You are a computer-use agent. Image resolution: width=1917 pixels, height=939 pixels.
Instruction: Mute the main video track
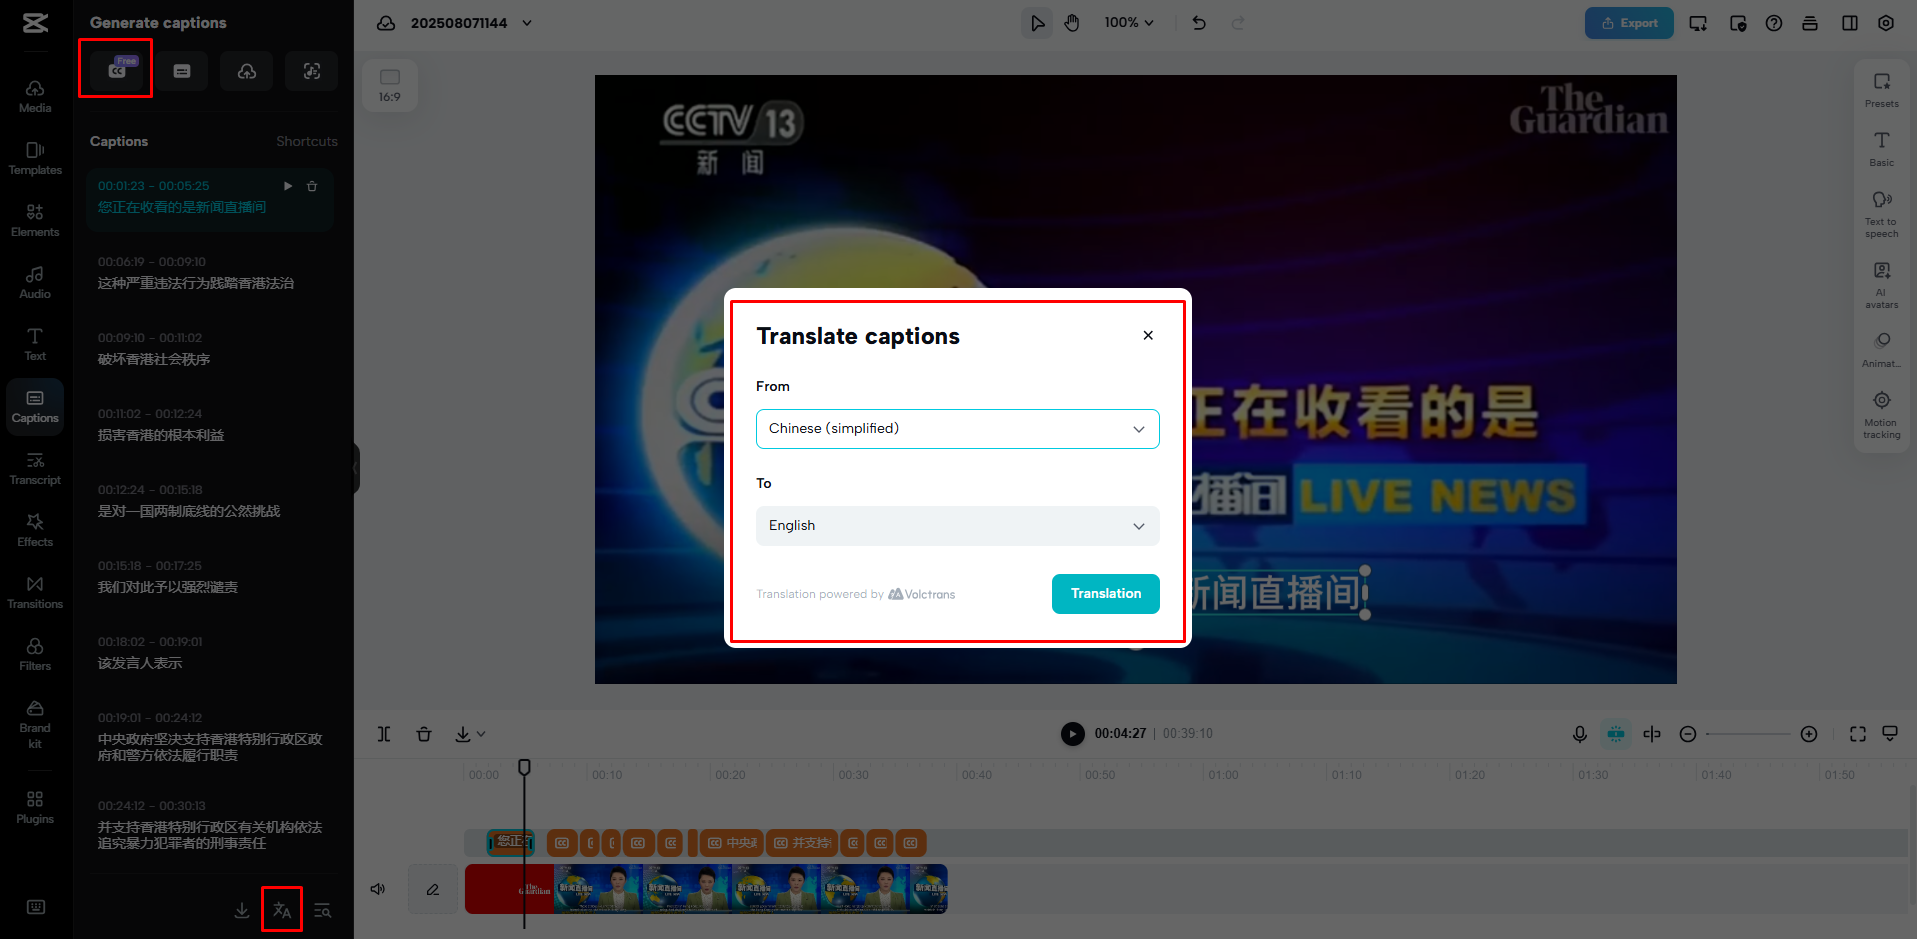click(377, 887)
